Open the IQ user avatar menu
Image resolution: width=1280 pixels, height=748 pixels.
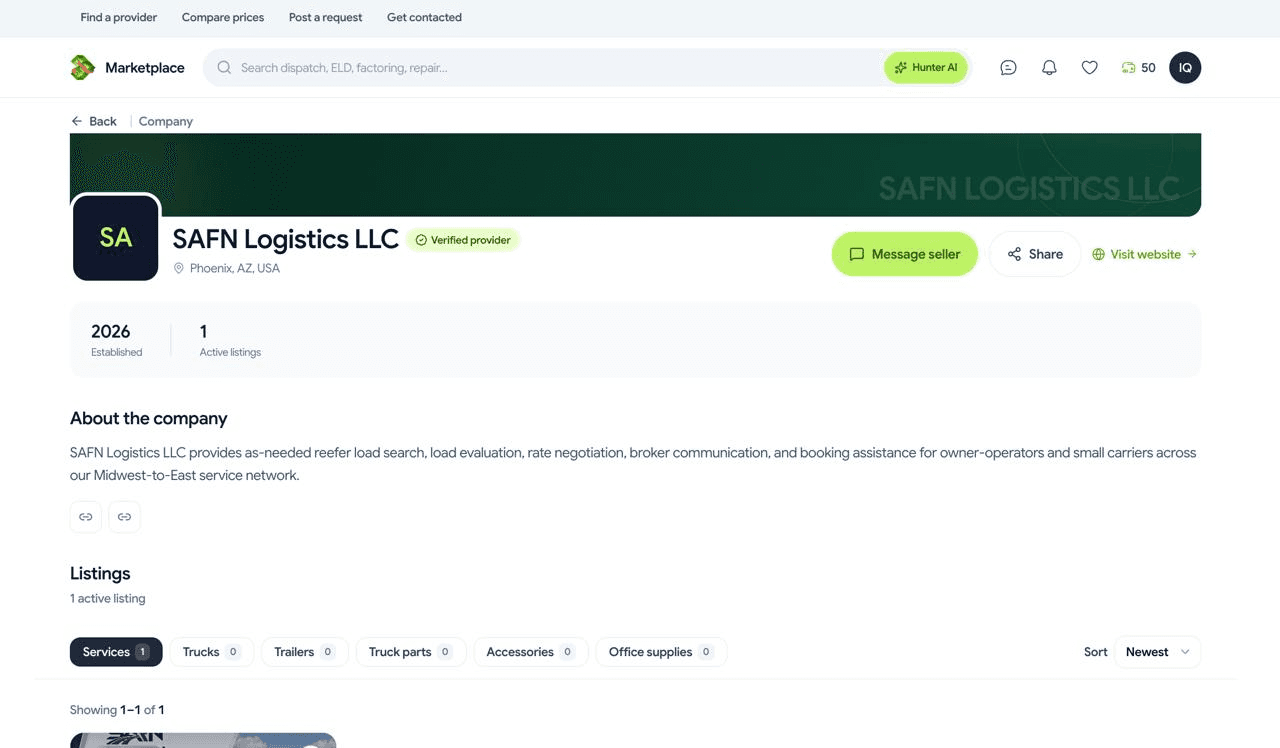[x=1185, y=67]
